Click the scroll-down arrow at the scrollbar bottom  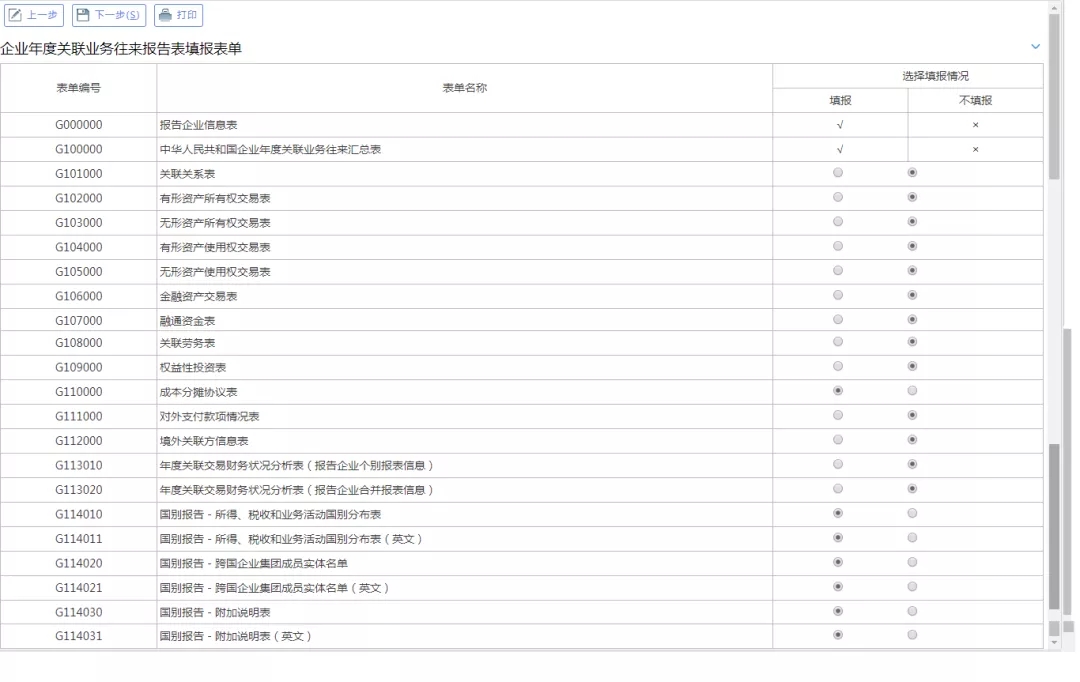point(1054,643)
